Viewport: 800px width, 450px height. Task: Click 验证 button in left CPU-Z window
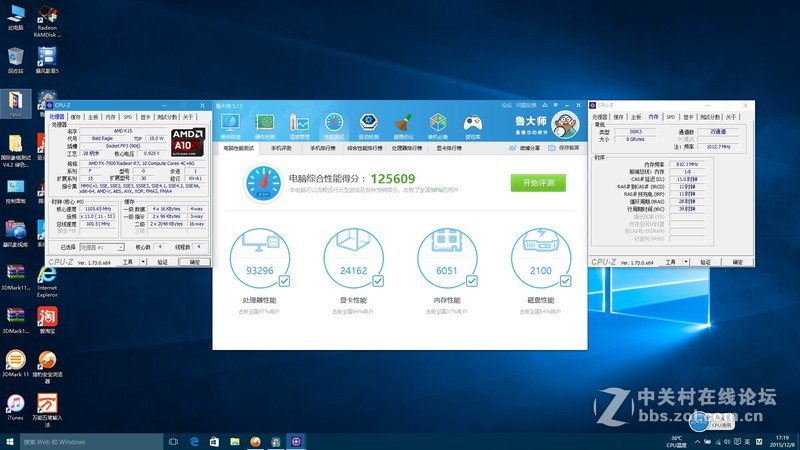162,262
